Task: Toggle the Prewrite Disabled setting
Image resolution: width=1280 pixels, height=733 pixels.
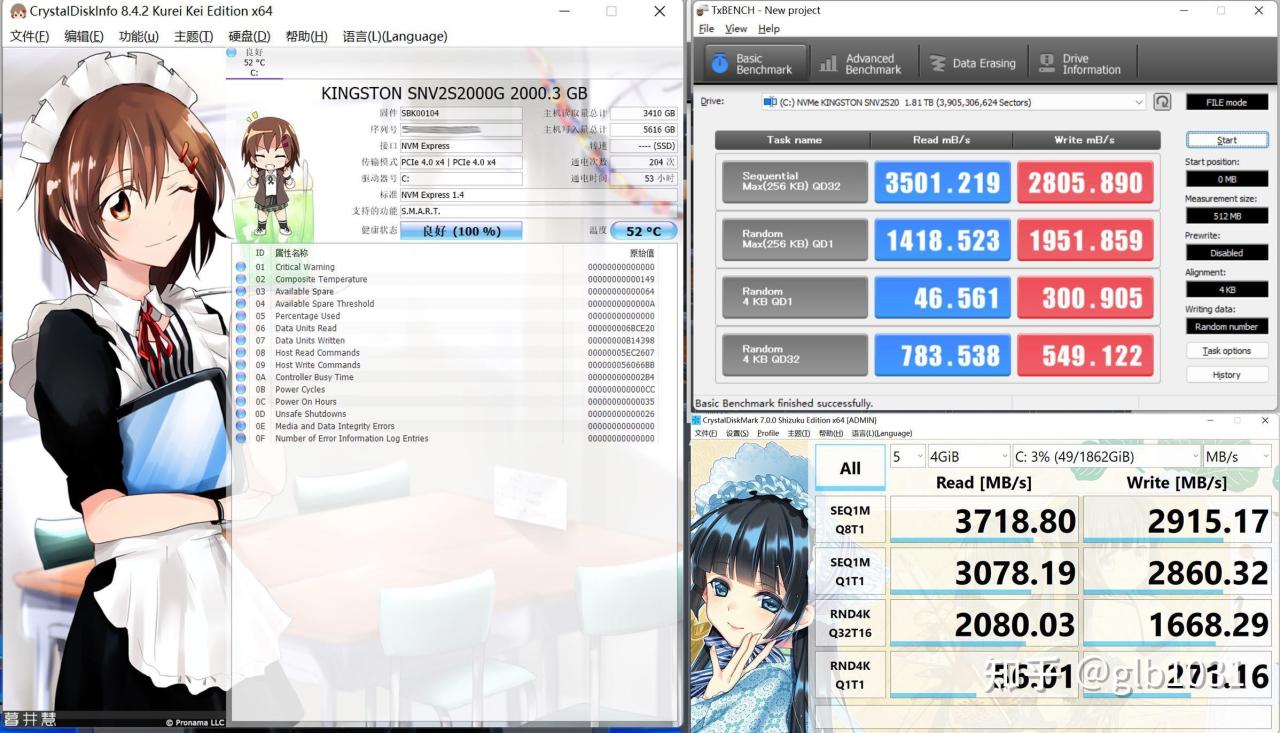Action: pyautogui.click(x=1227, y=252)
